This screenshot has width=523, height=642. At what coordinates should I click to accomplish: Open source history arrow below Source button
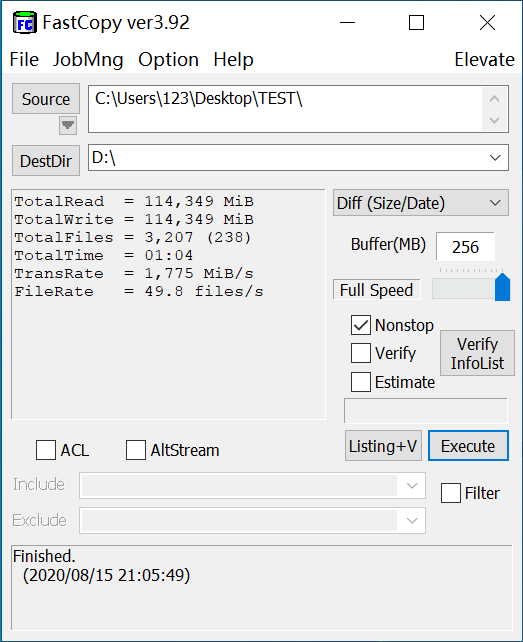(68, 125)
